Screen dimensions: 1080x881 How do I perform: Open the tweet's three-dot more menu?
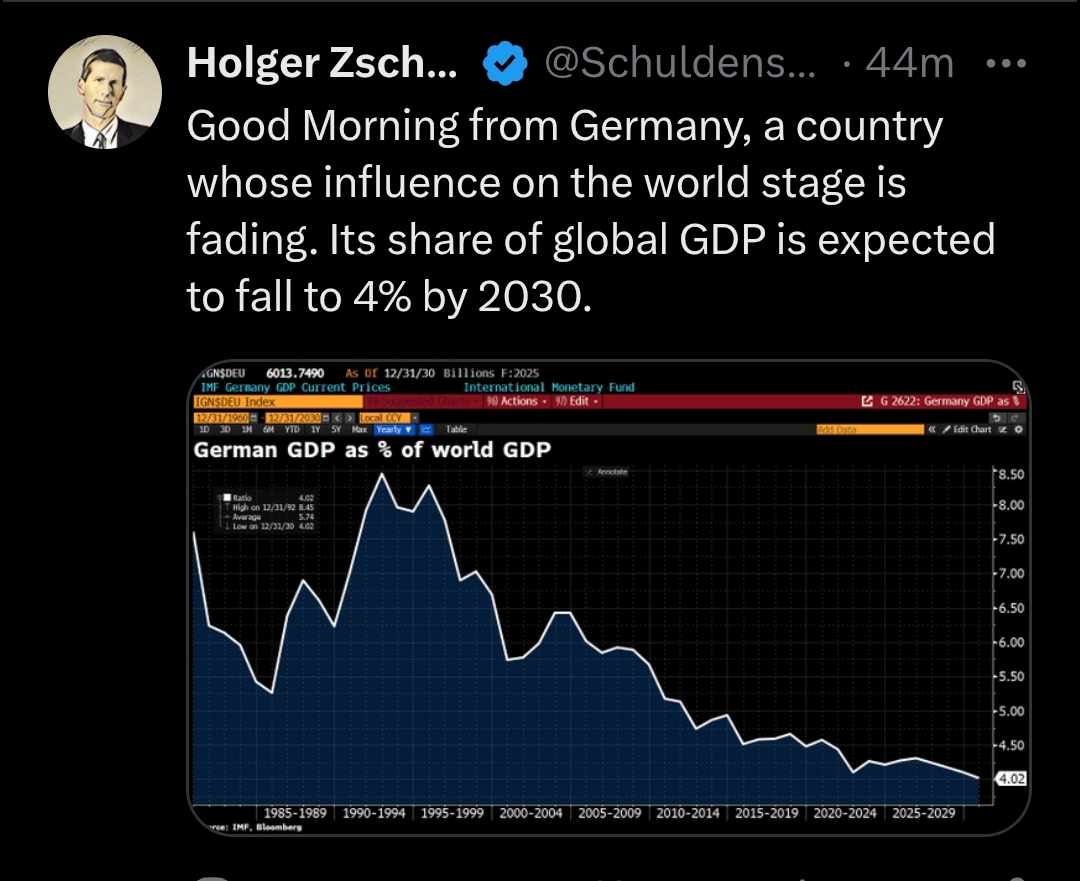[1005, 64]
